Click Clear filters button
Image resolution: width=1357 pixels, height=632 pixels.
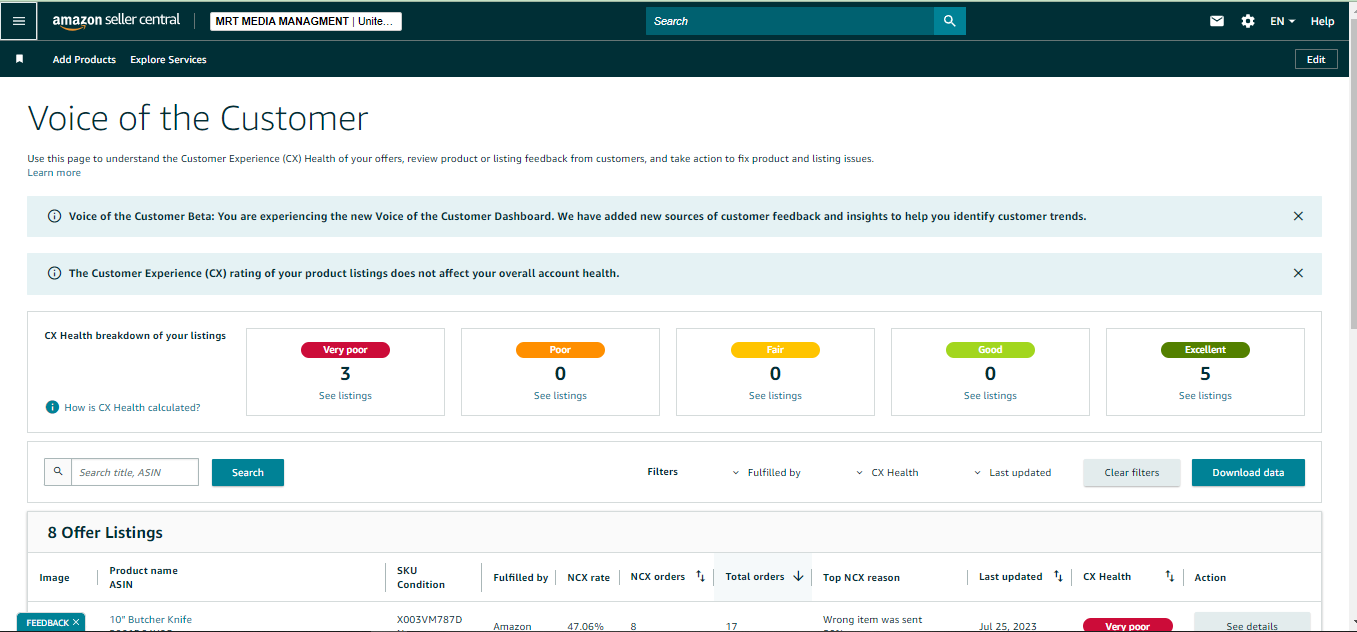[1132, 472]
